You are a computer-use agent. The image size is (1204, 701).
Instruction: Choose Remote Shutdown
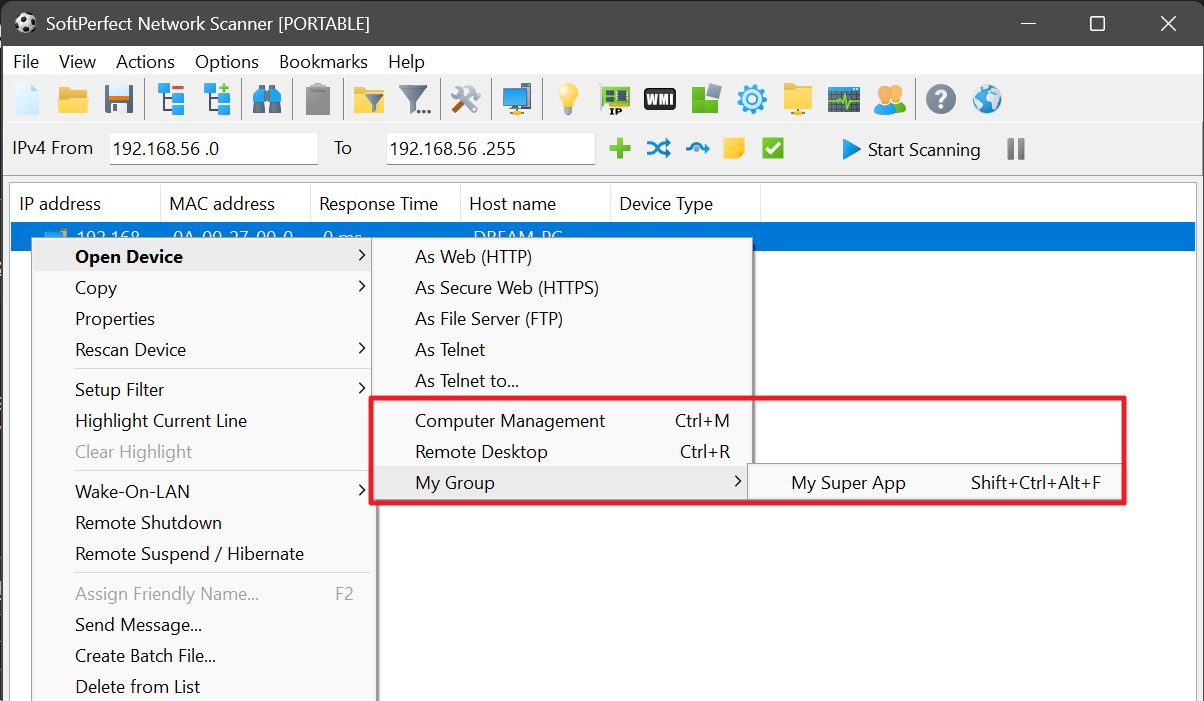[x=203, y=523]
